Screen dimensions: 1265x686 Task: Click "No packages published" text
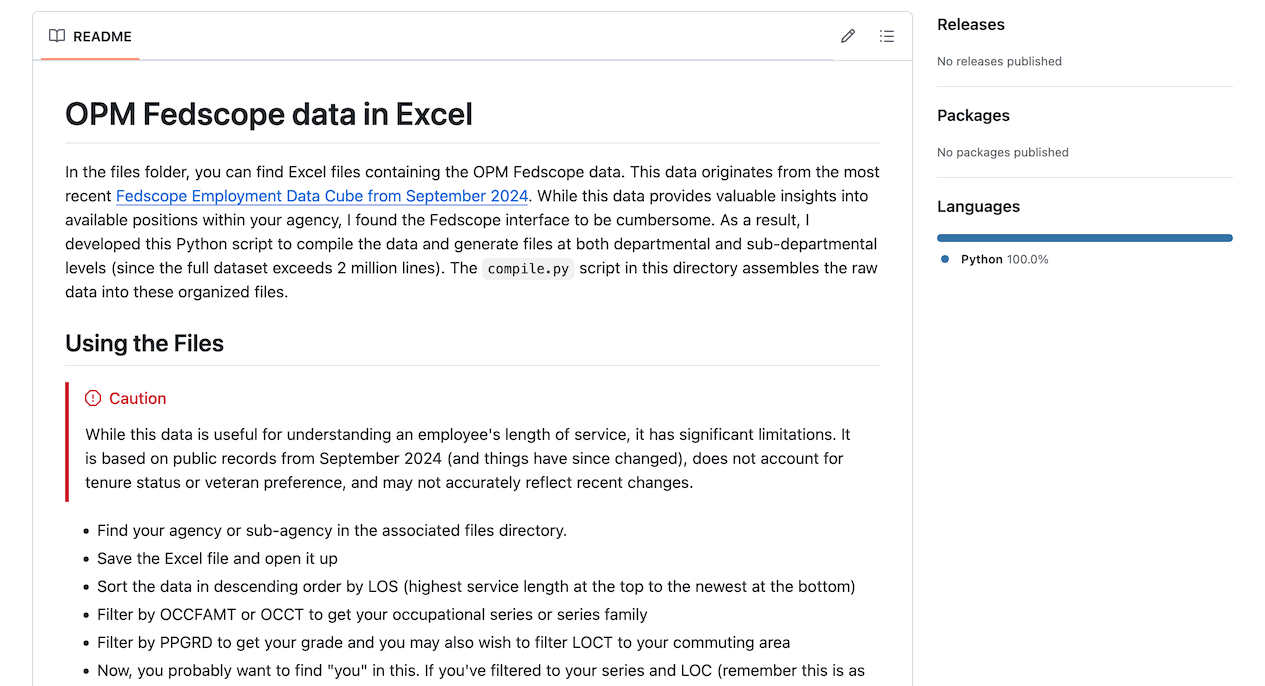coord(1003,152)
